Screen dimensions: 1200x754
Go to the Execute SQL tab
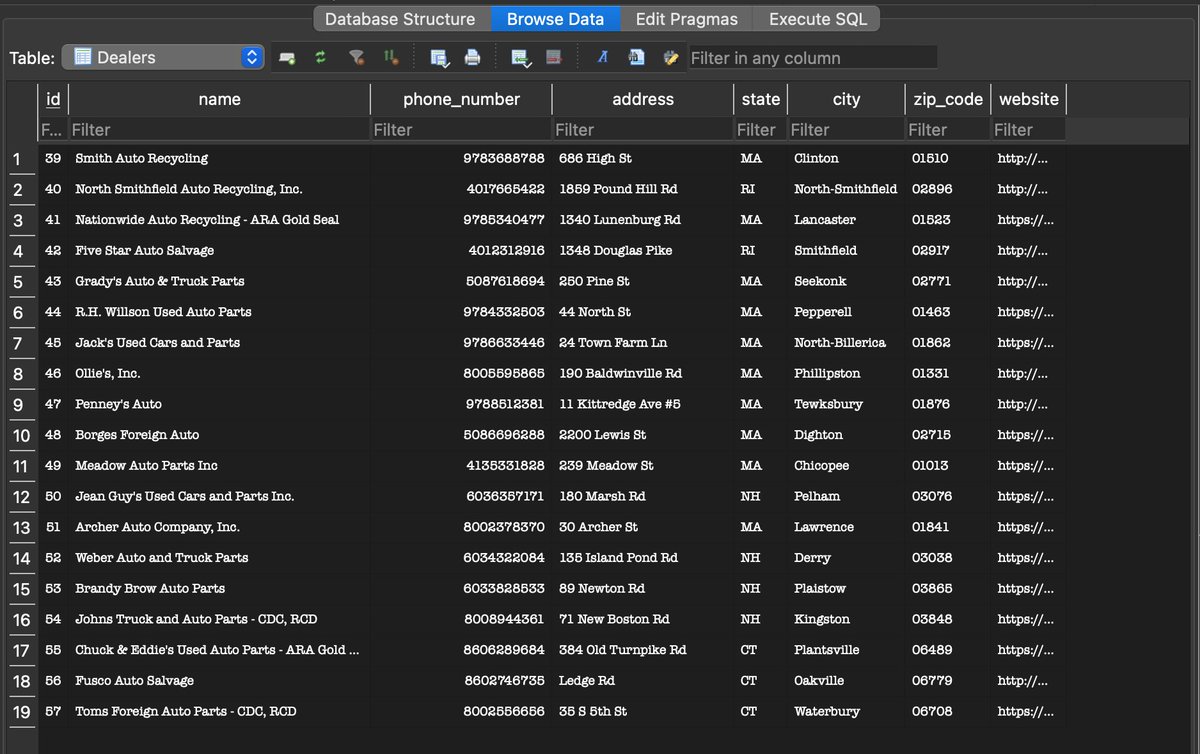pos(818,19)
